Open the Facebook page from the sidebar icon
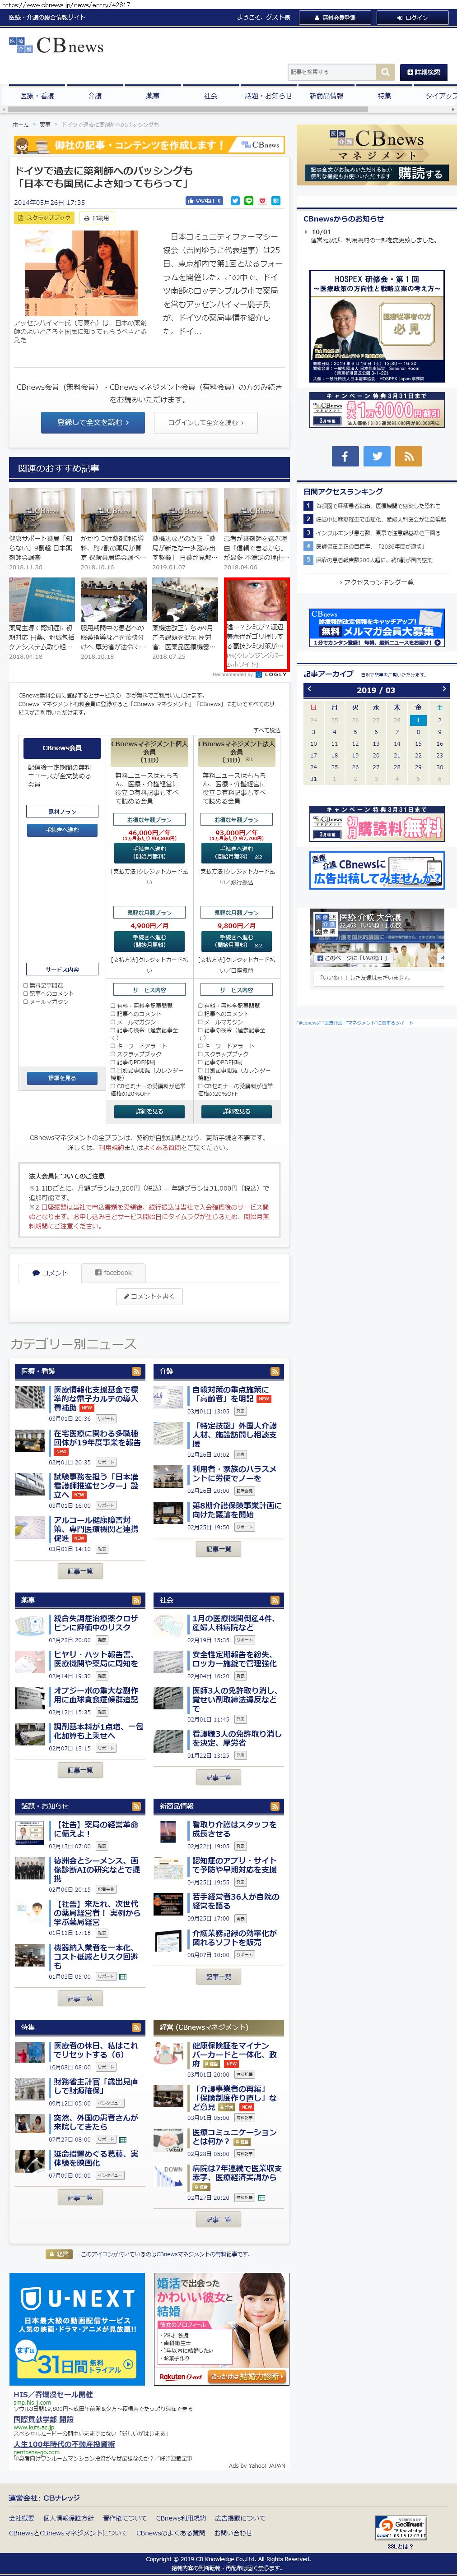457x2576 pixels. click(344, 456)
